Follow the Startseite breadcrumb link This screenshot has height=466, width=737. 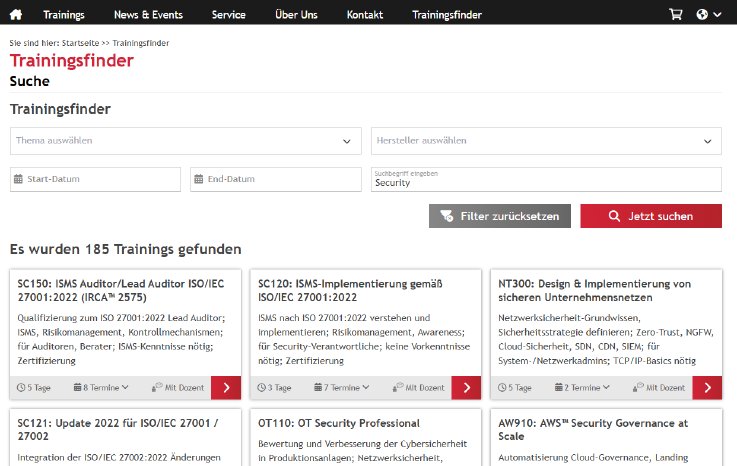[80, 43]
